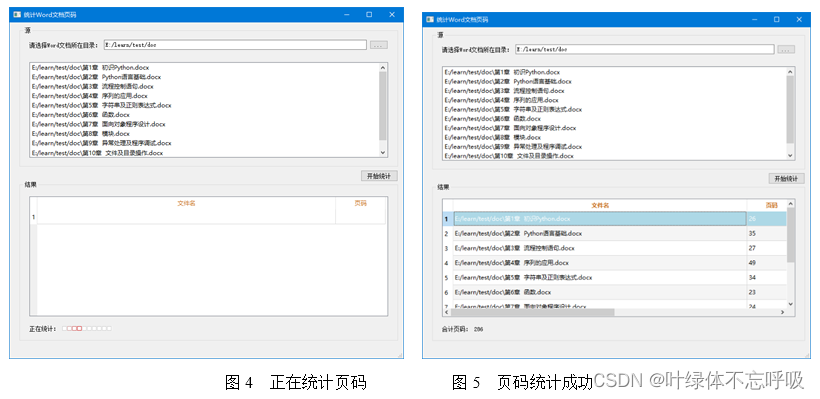The height and width of the screenshot is (399, 820).
Task: Click 第3章 流程控制语句.docx cell in results table
Action: click(x=600, y=248)
